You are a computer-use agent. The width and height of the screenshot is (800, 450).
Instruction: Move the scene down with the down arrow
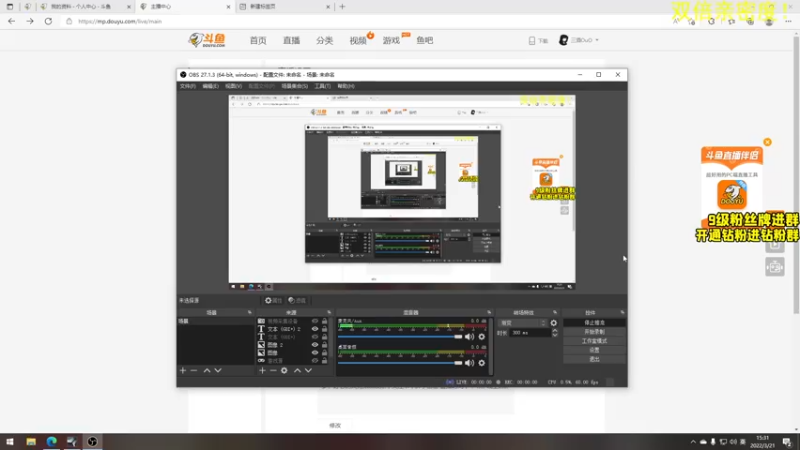coord(218,370)
